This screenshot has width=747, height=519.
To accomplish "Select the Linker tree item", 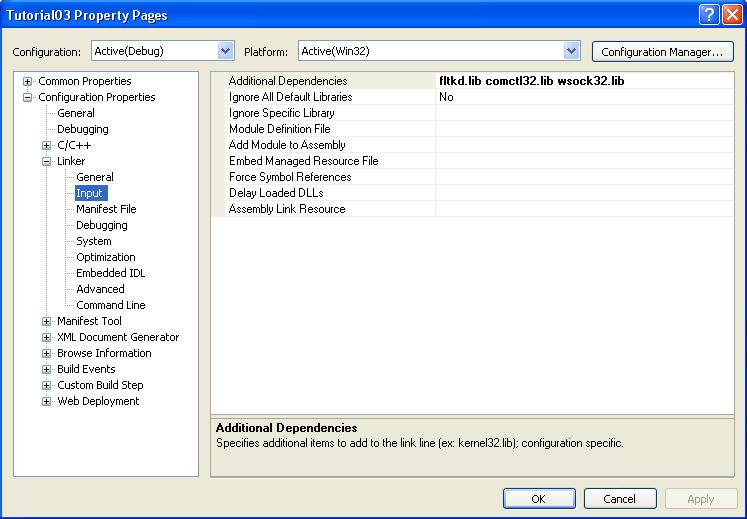I will coord(71,161).
